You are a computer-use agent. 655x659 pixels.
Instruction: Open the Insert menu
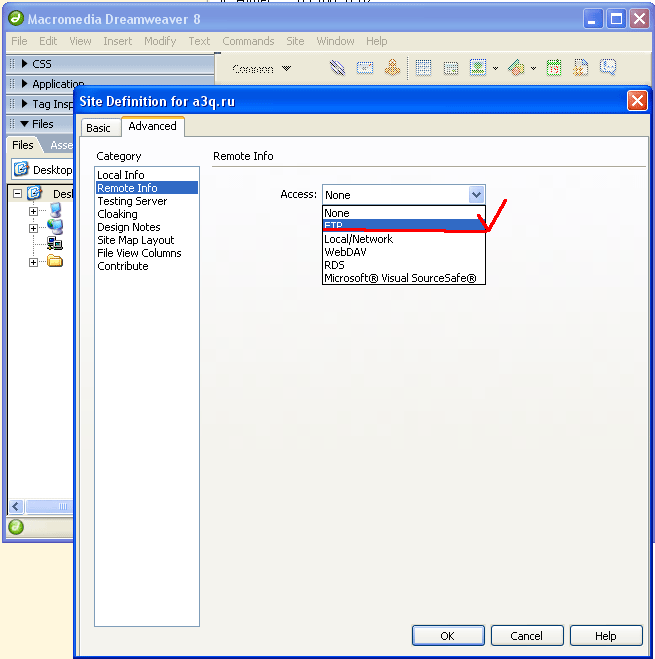point(118,41)
